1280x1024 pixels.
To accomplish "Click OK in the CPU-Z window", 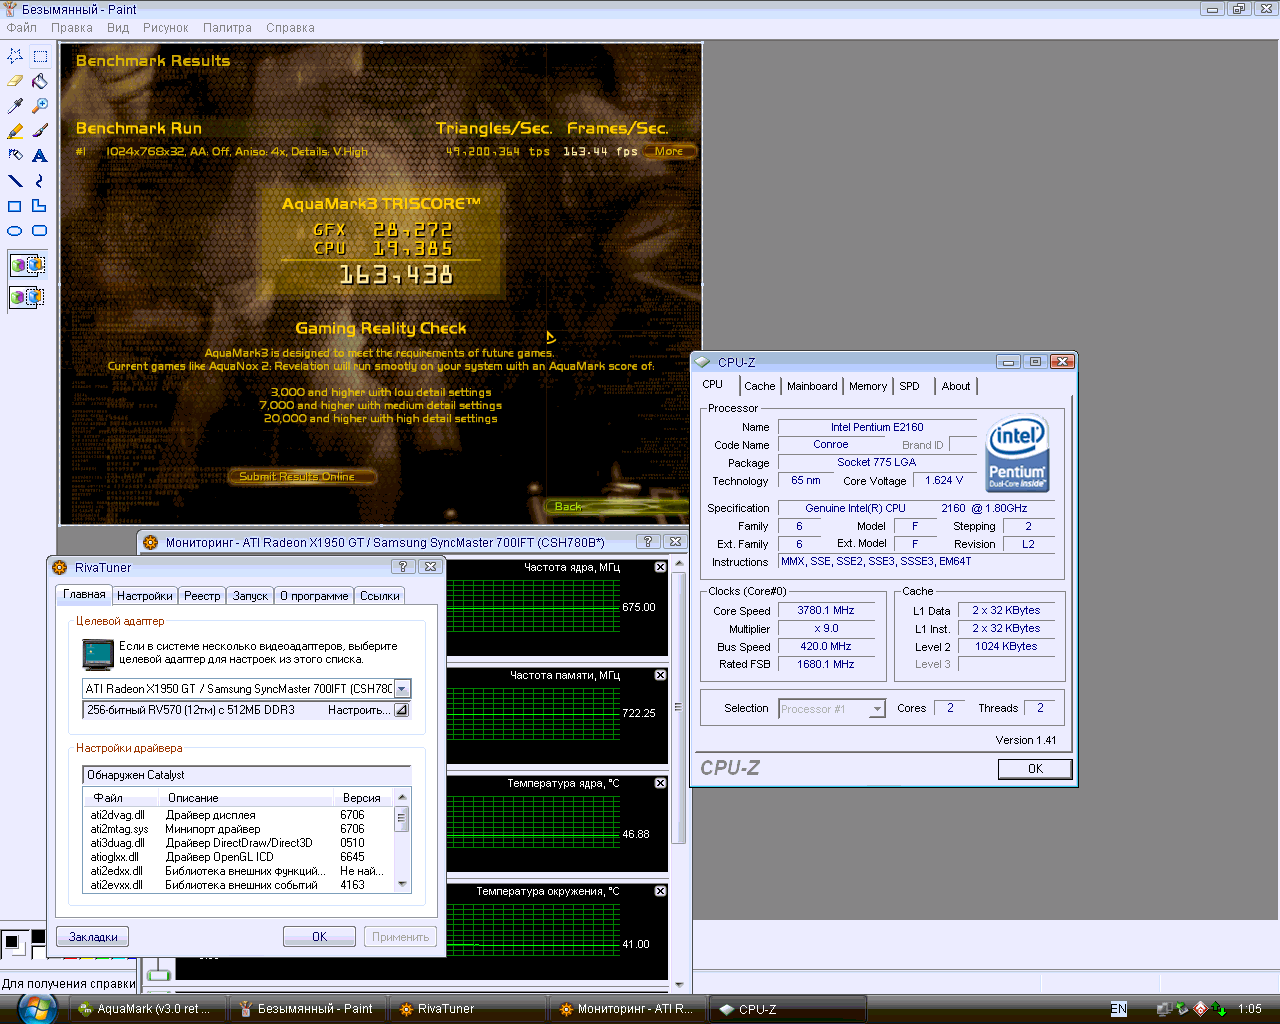I will pyautogui.click(x=1035, y=769).
